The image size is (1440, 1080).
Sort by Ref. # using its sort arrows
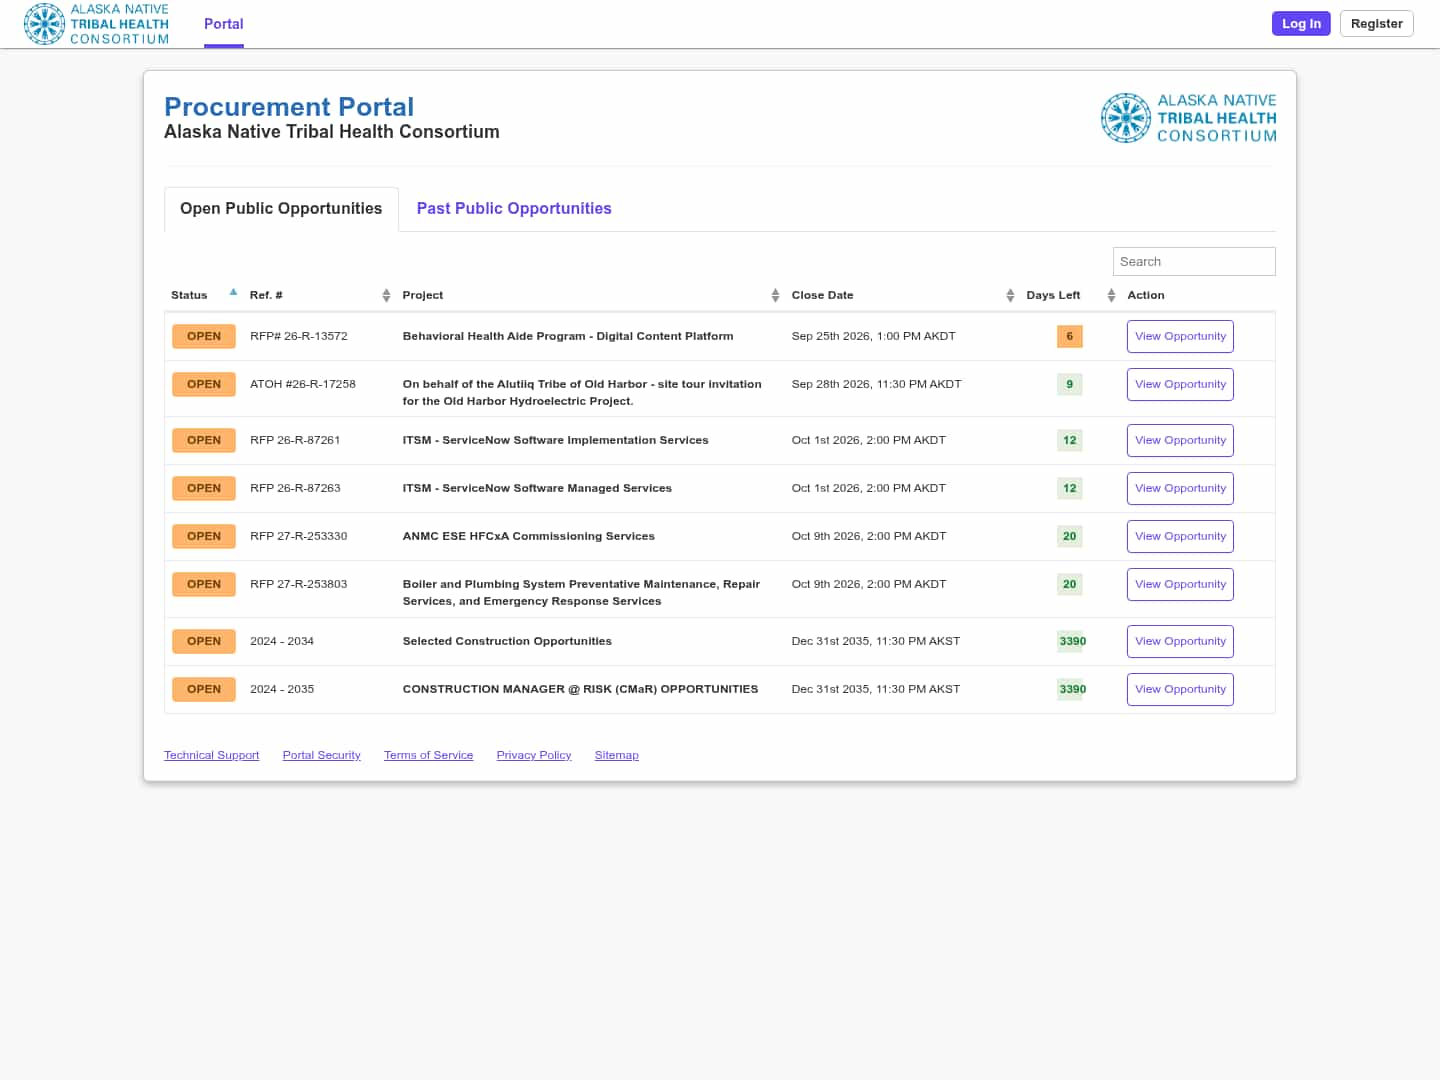pyautogui.click(x=386, y=295)
